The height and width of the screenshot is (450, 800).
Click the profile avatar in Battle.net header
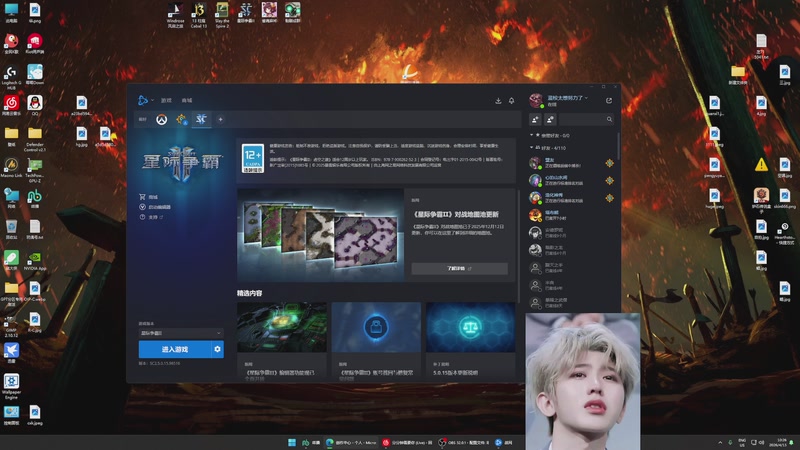(536, 101)
